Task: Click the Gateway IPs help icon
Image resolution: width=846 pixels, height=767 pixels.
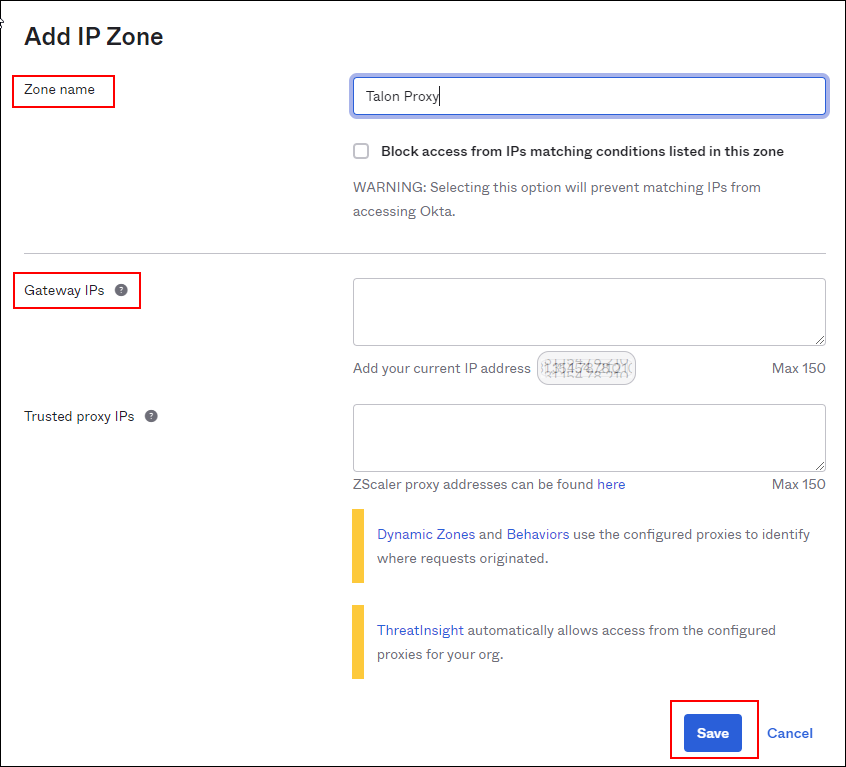Action: [x=121, y=290]
